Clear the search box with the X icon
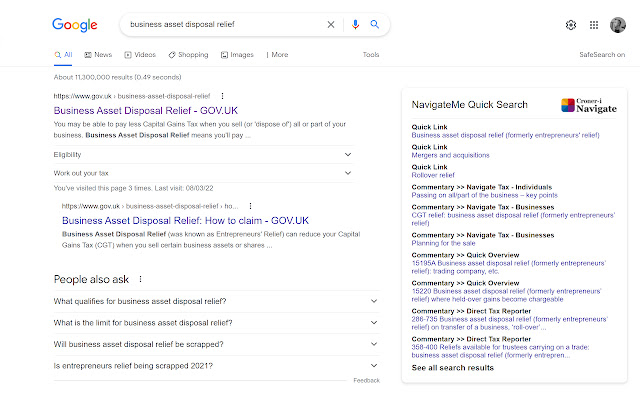 [x=331, y=24]
